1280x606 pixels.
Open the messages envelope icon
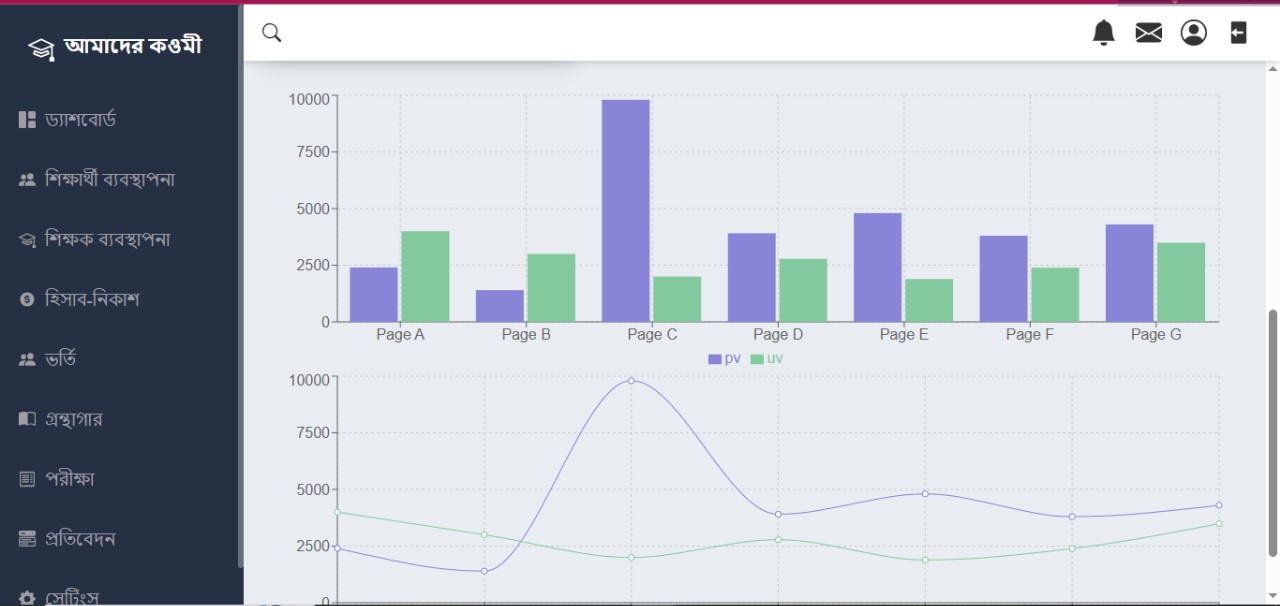[x=1148, y=33]
